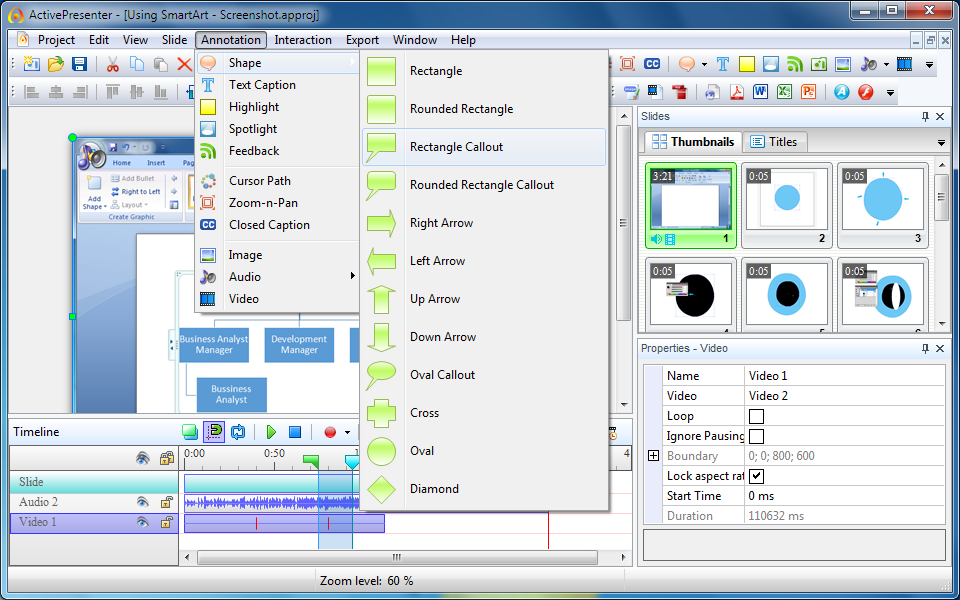The height and width of the screenshot is (600, 960).
Task: Open the Interaction menu
Action: (x=303, y=40)
